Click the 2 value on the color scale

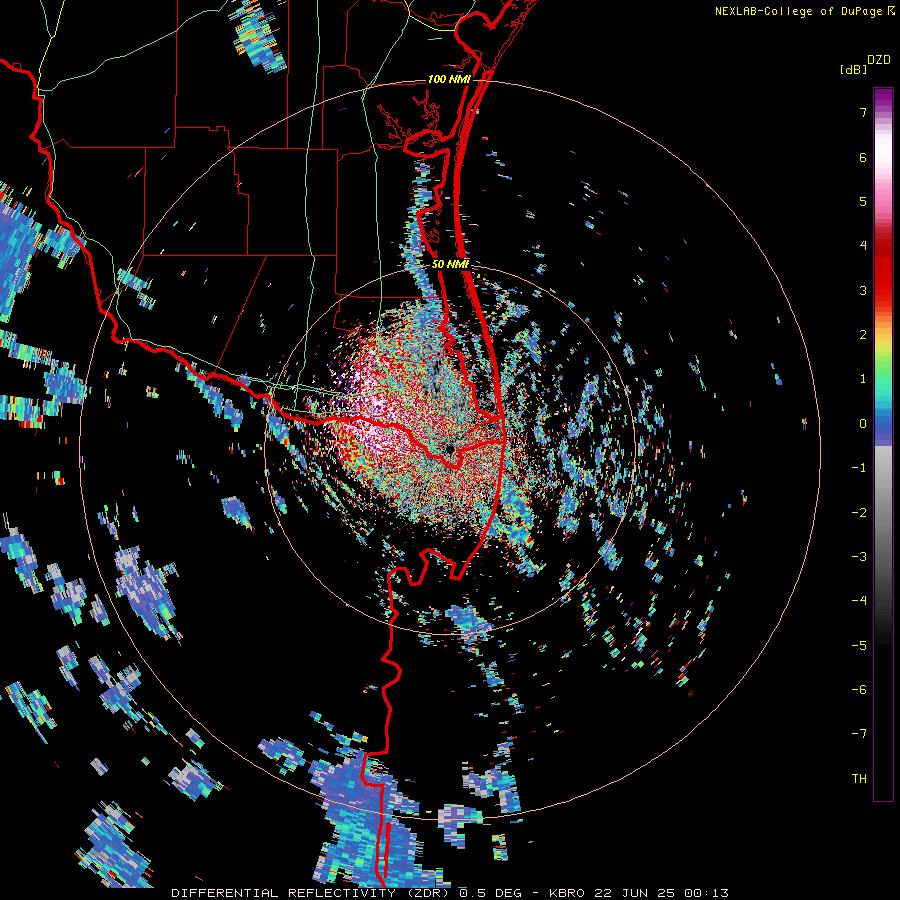point(863,335)
